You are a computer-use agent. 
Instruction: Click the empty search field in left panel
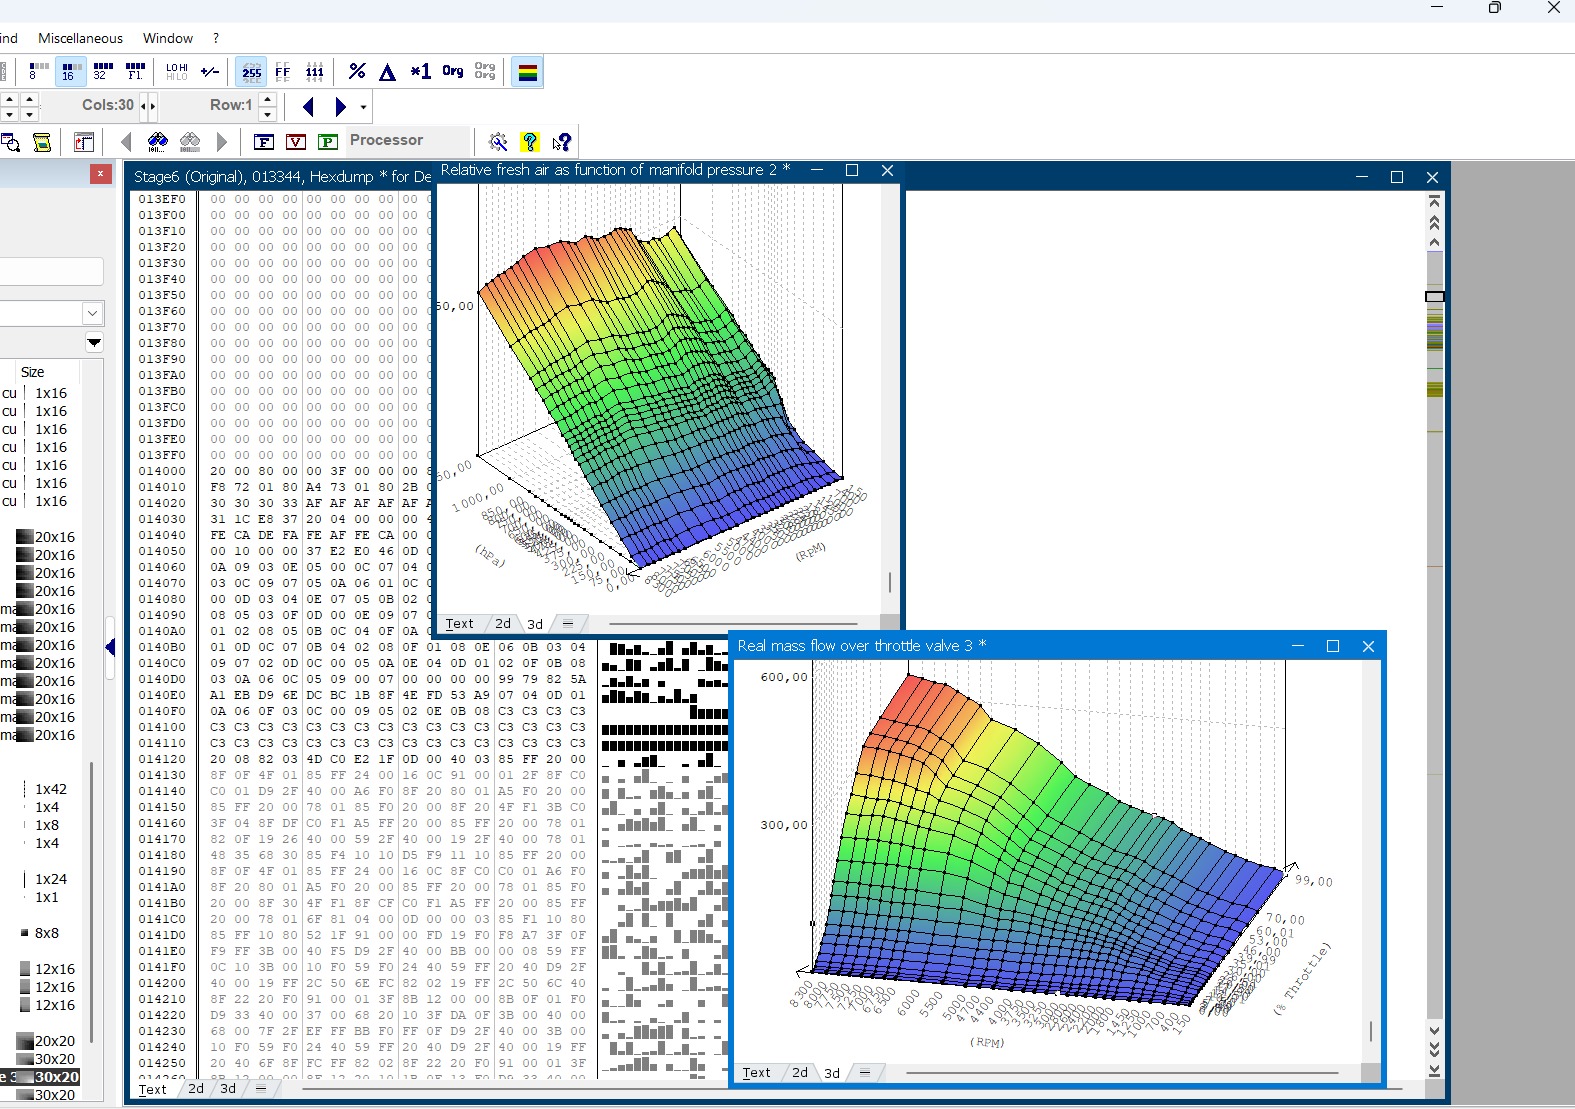click(50, 272)
